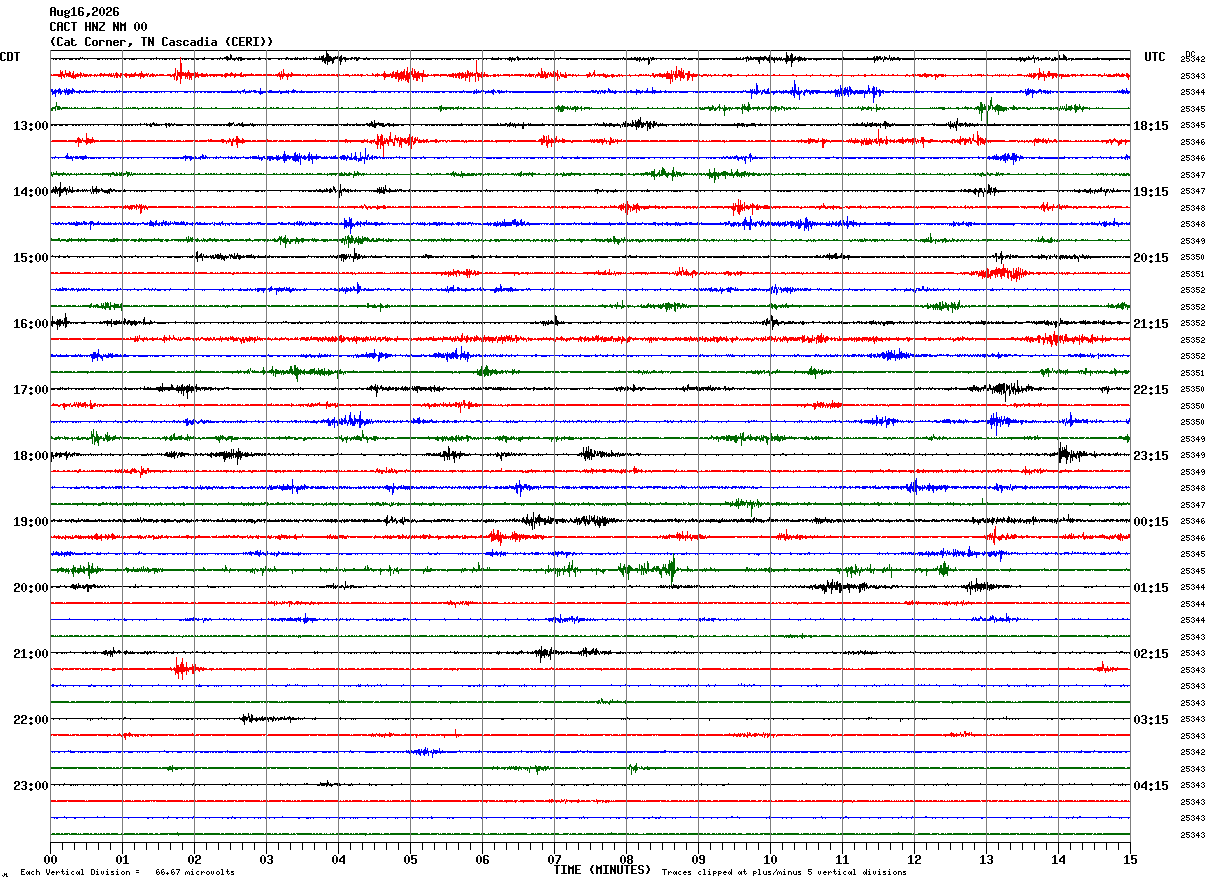Click minute tick label 11 on time axis

[842, 859]
